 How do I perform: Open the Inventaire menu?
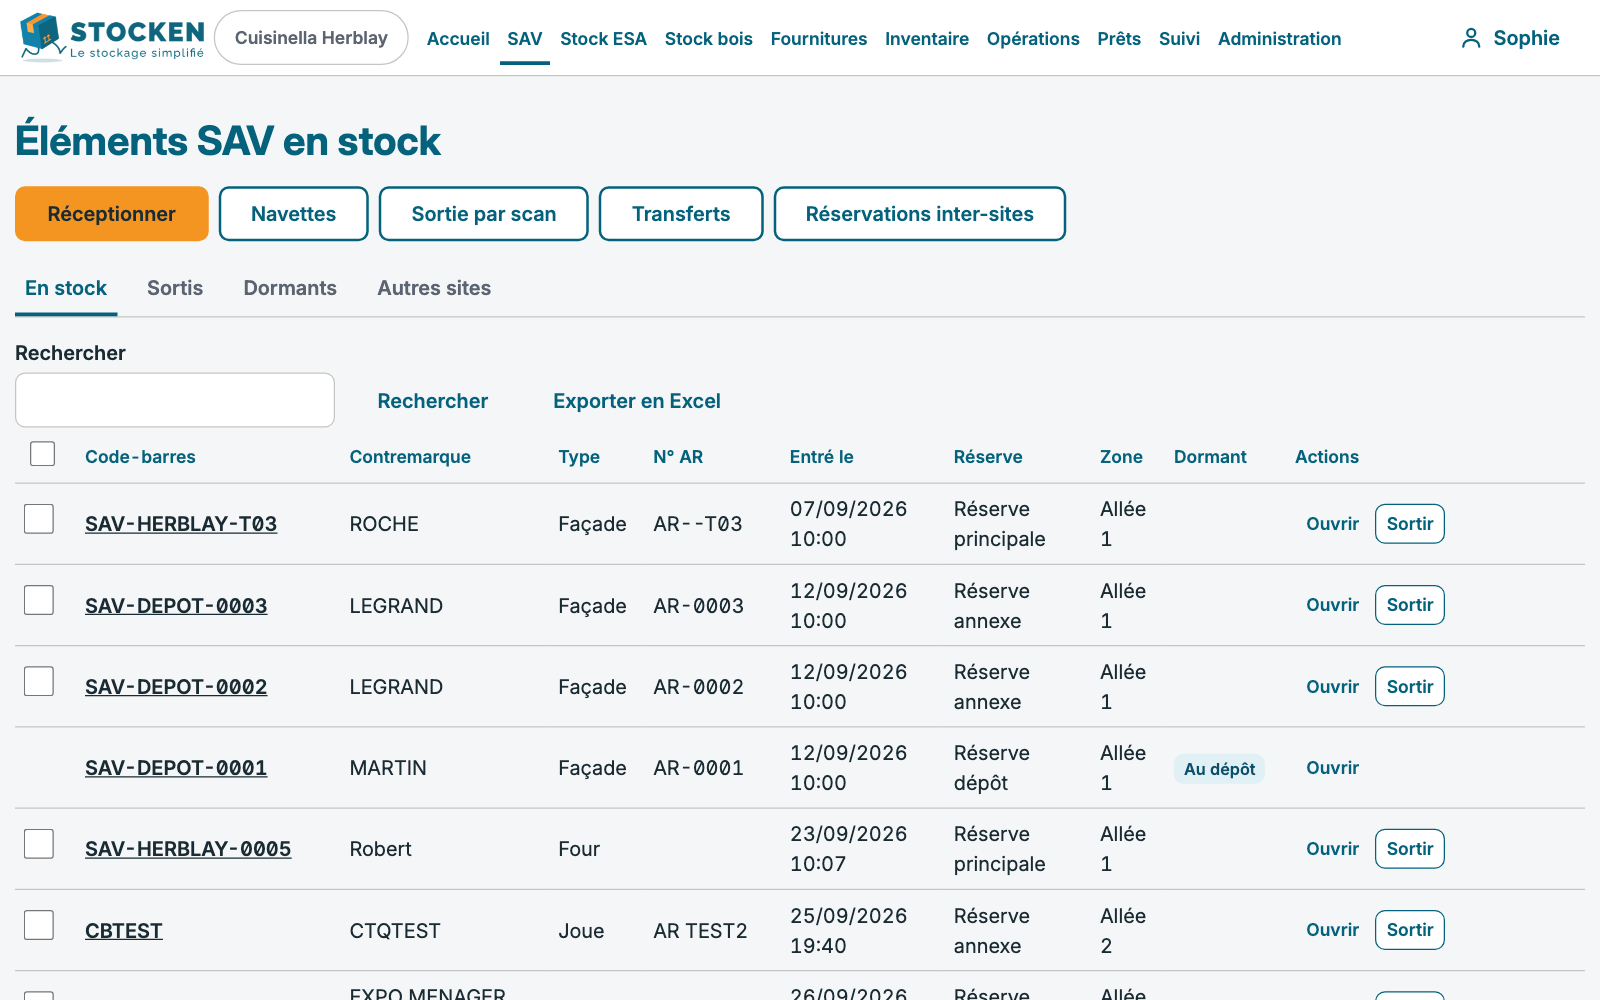927,39
